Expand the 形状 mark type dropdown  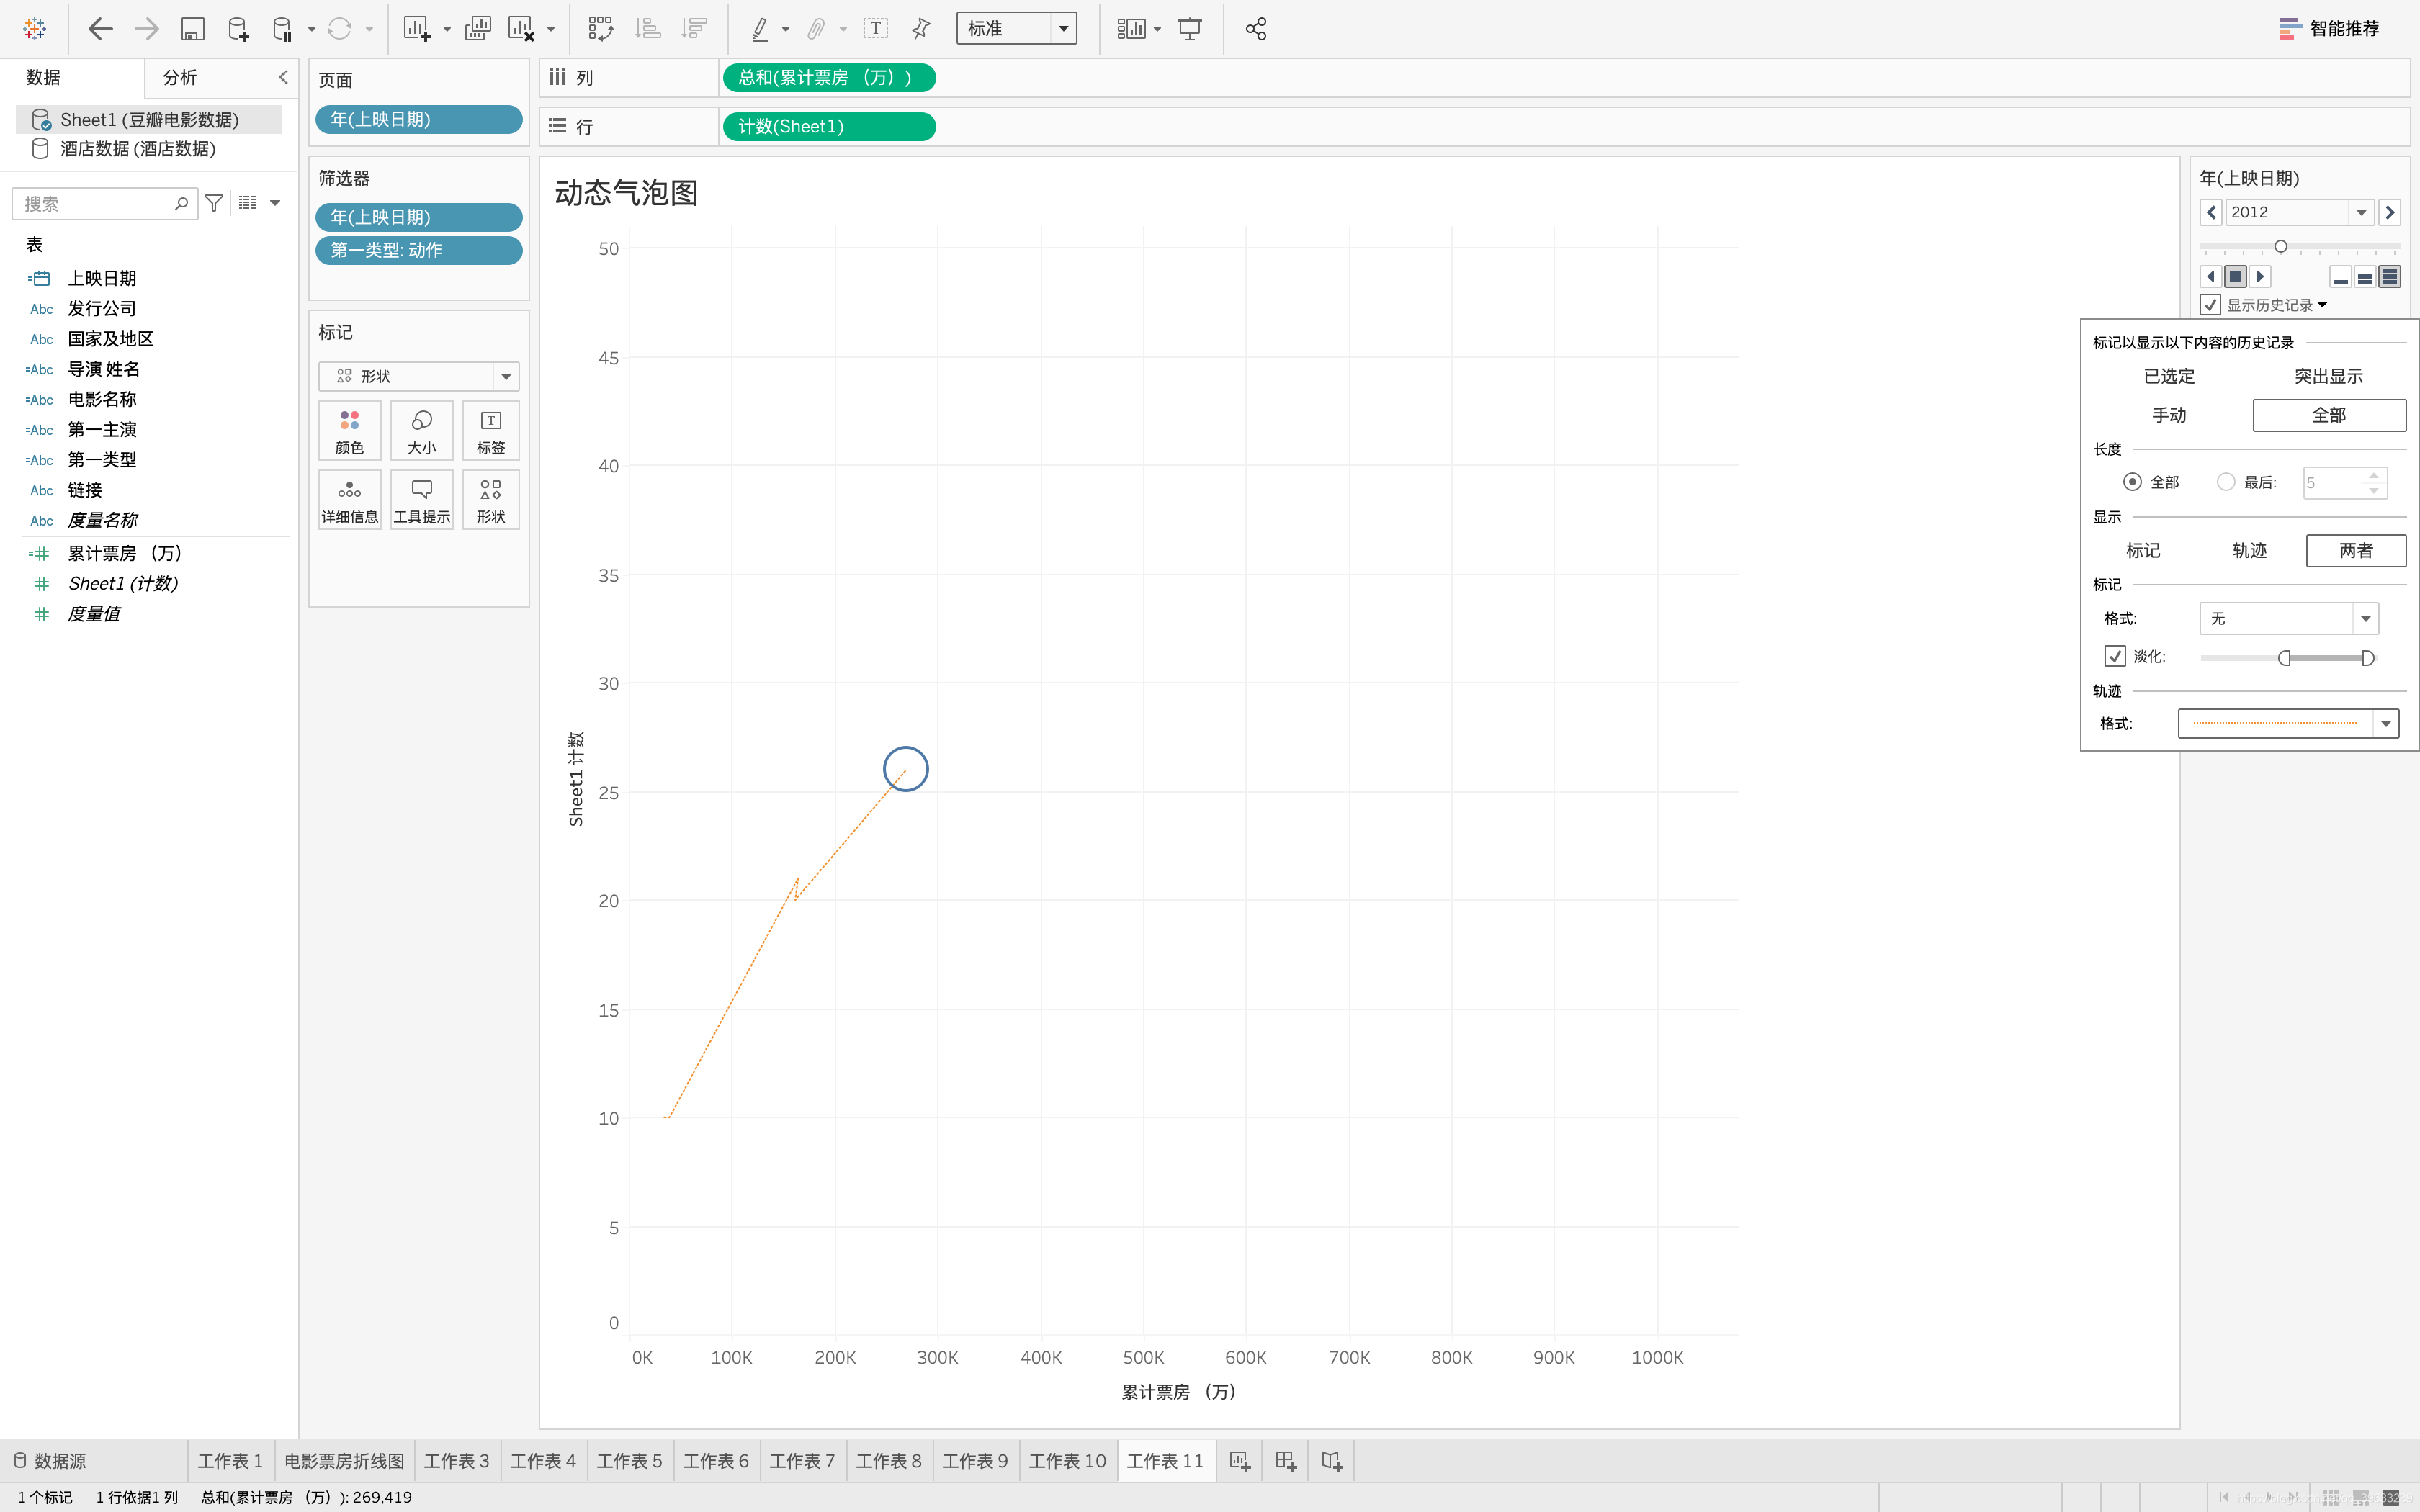click(x=506, y=376)
